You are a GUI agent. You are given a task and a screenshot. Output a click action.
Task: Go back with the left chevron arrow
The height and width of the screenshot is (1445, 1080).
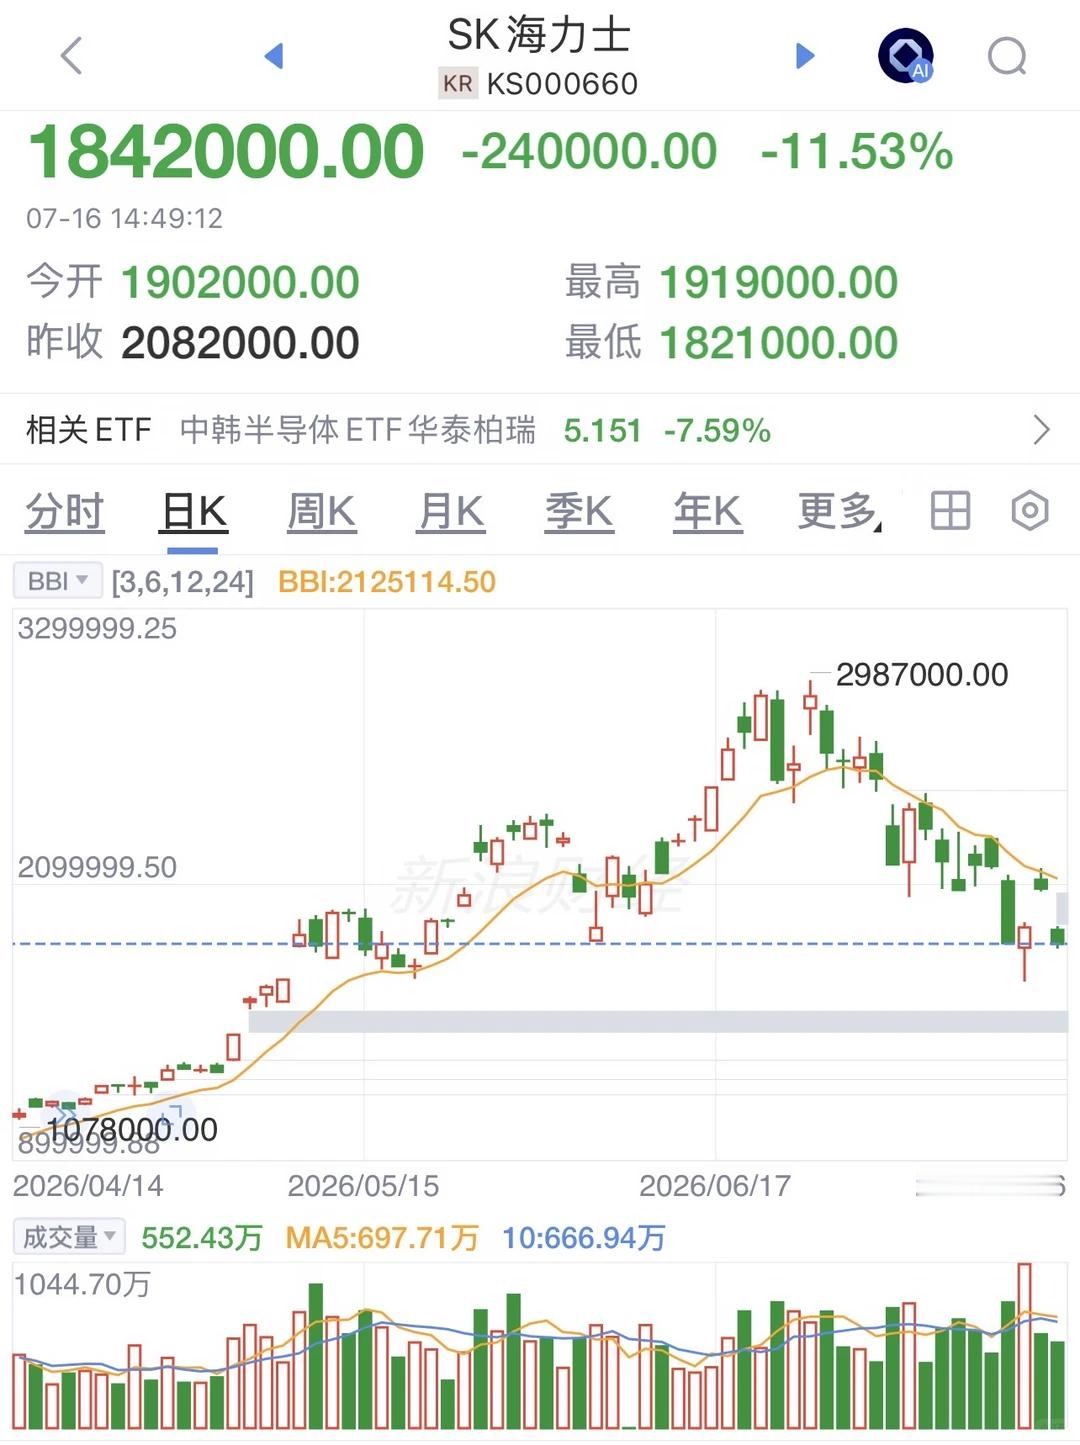tap(71, 56)
